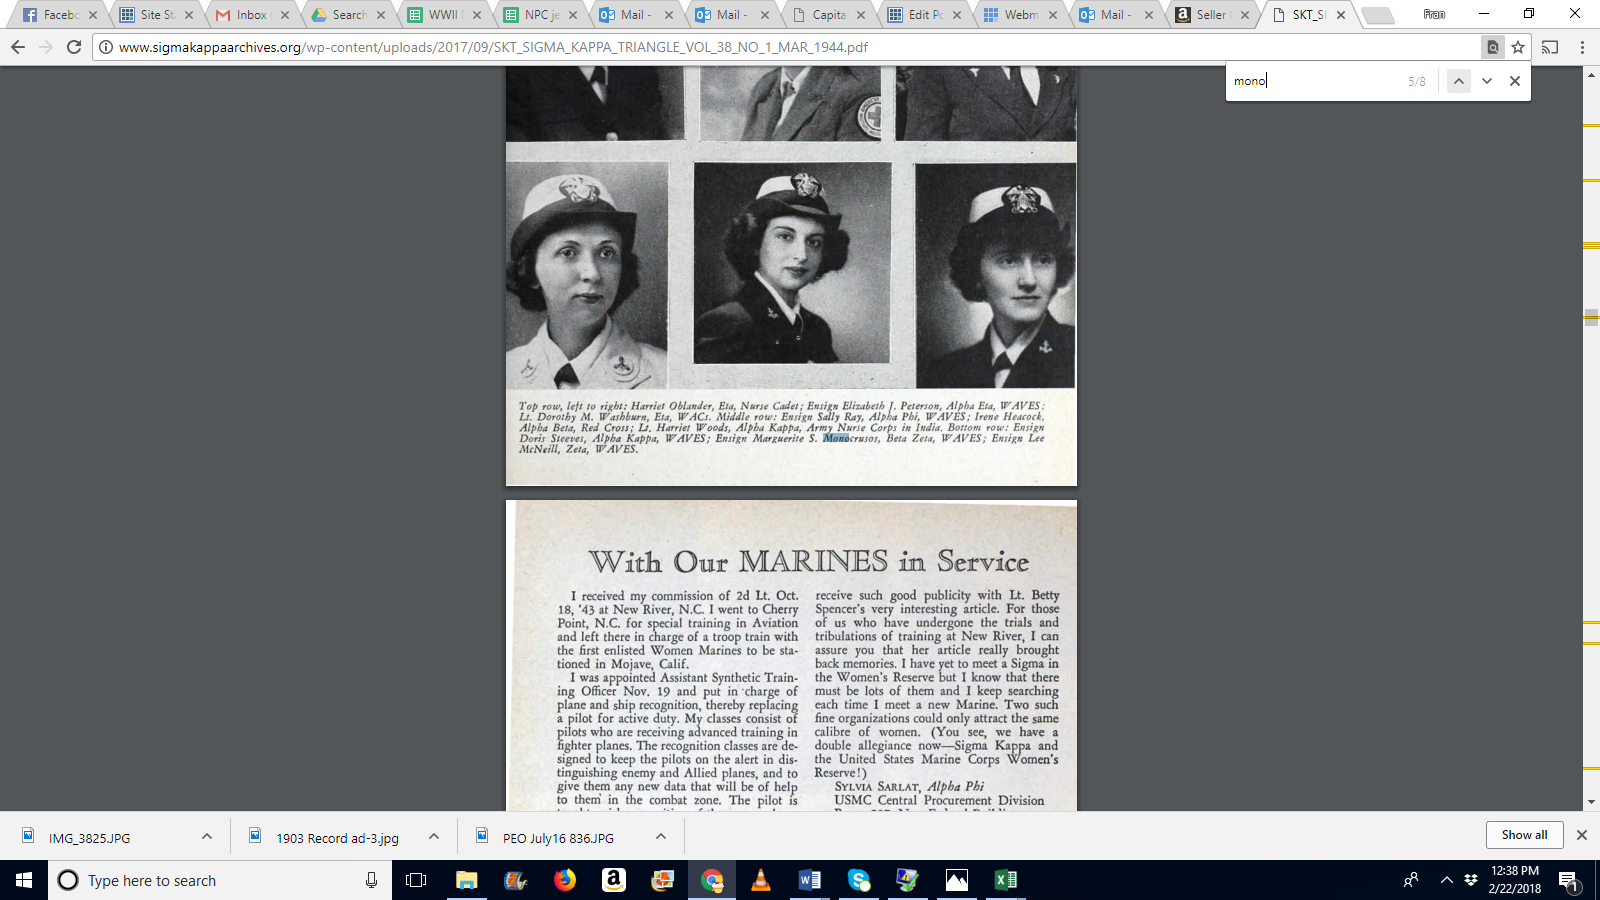Reload the PDF page

click(x=74, y=47)
